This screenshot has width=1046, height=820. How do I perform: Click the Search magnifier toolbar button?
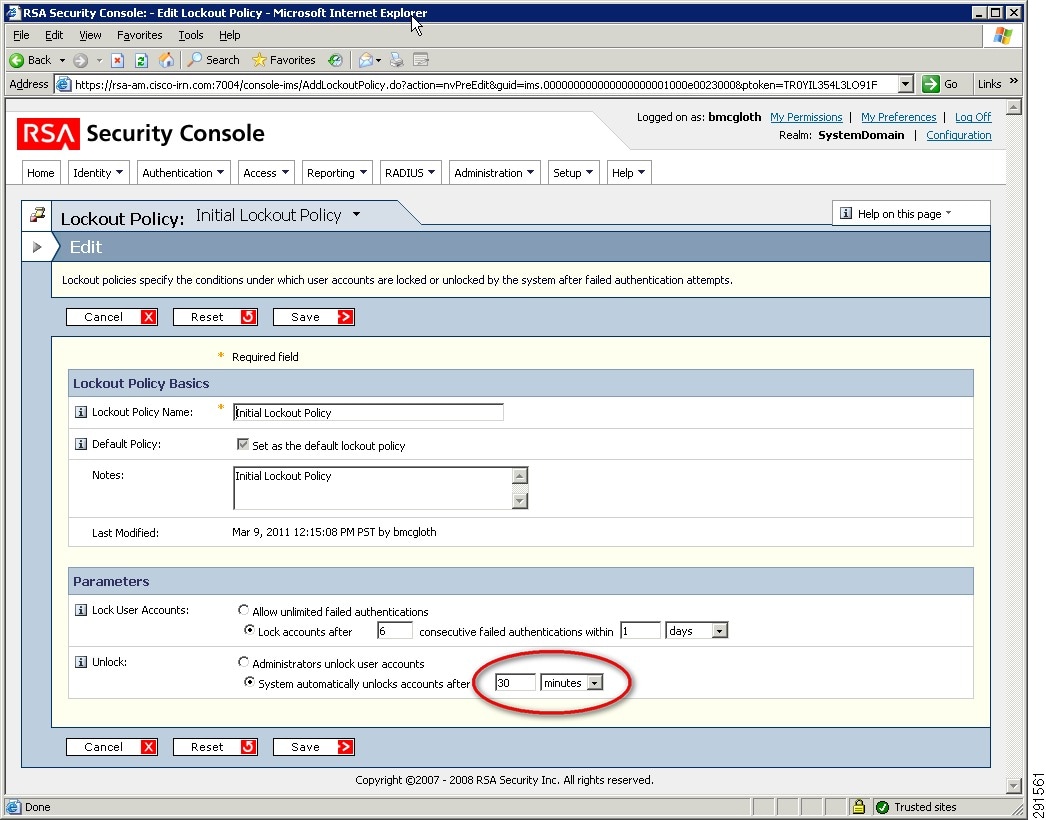pyautogui.click(x=213, y=60)
